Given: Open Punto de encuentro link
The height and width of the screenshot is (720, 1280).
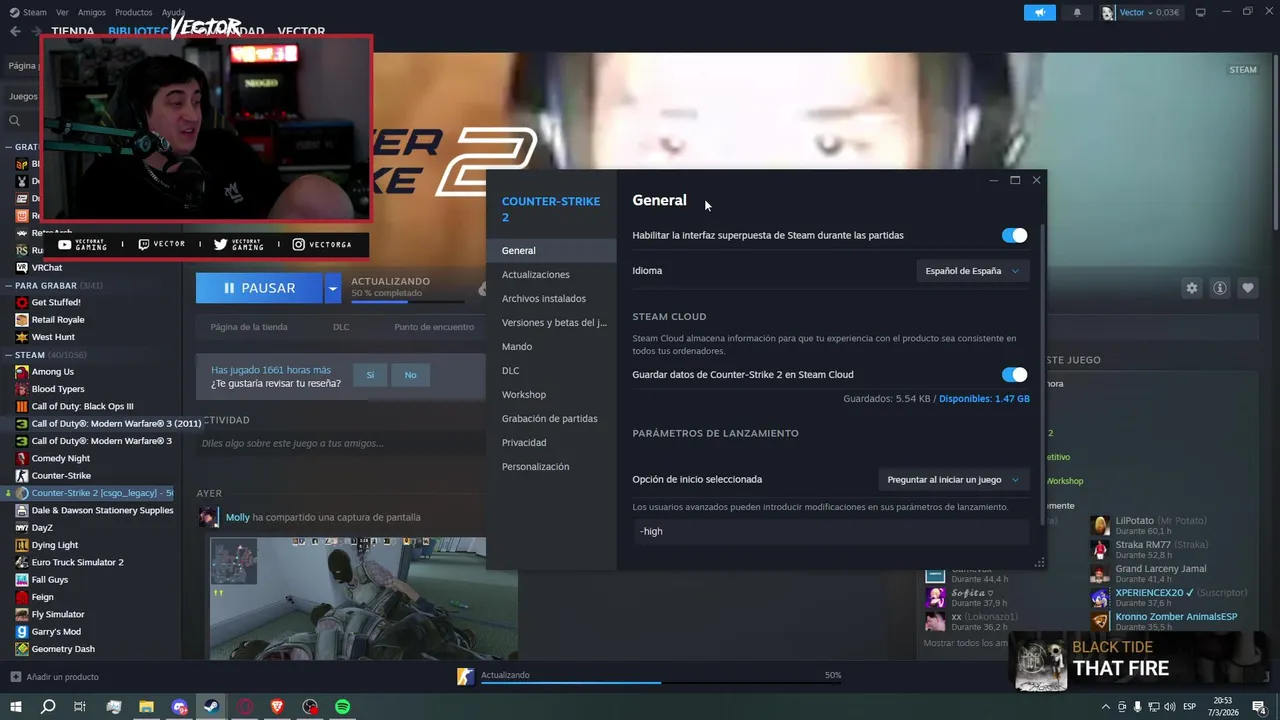Looking at the screenshot, I should pyautogui.click(x=434, y=327).
